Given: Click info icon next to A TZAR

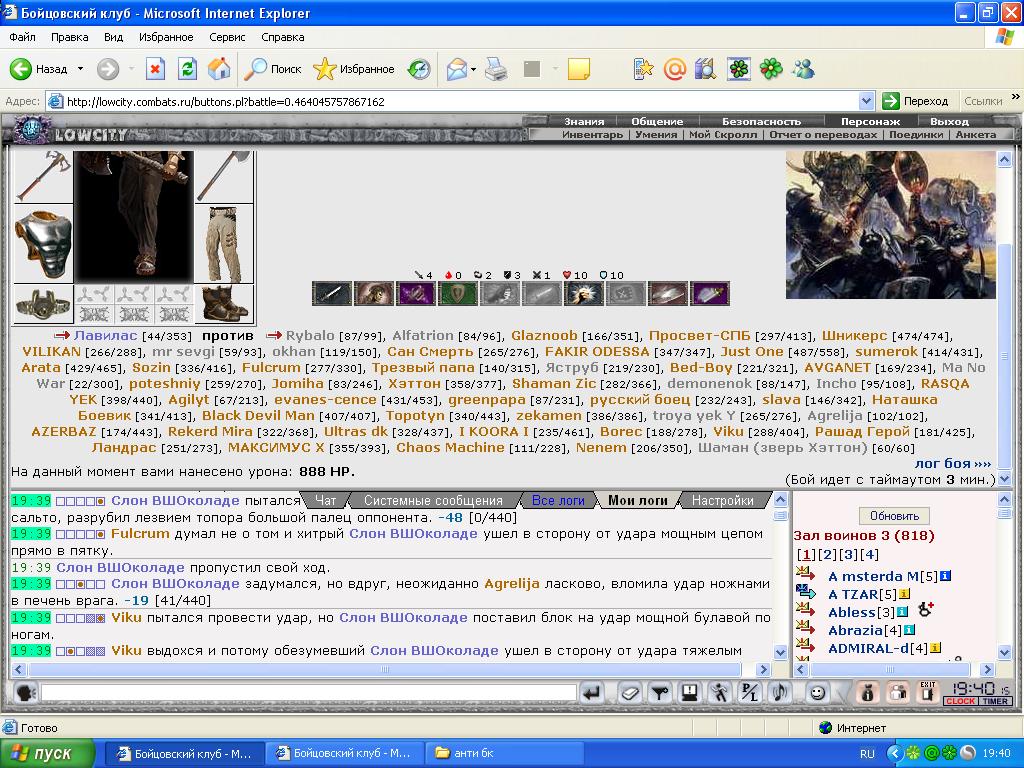Looking at the screenshot, I should [x=904, y=594].
